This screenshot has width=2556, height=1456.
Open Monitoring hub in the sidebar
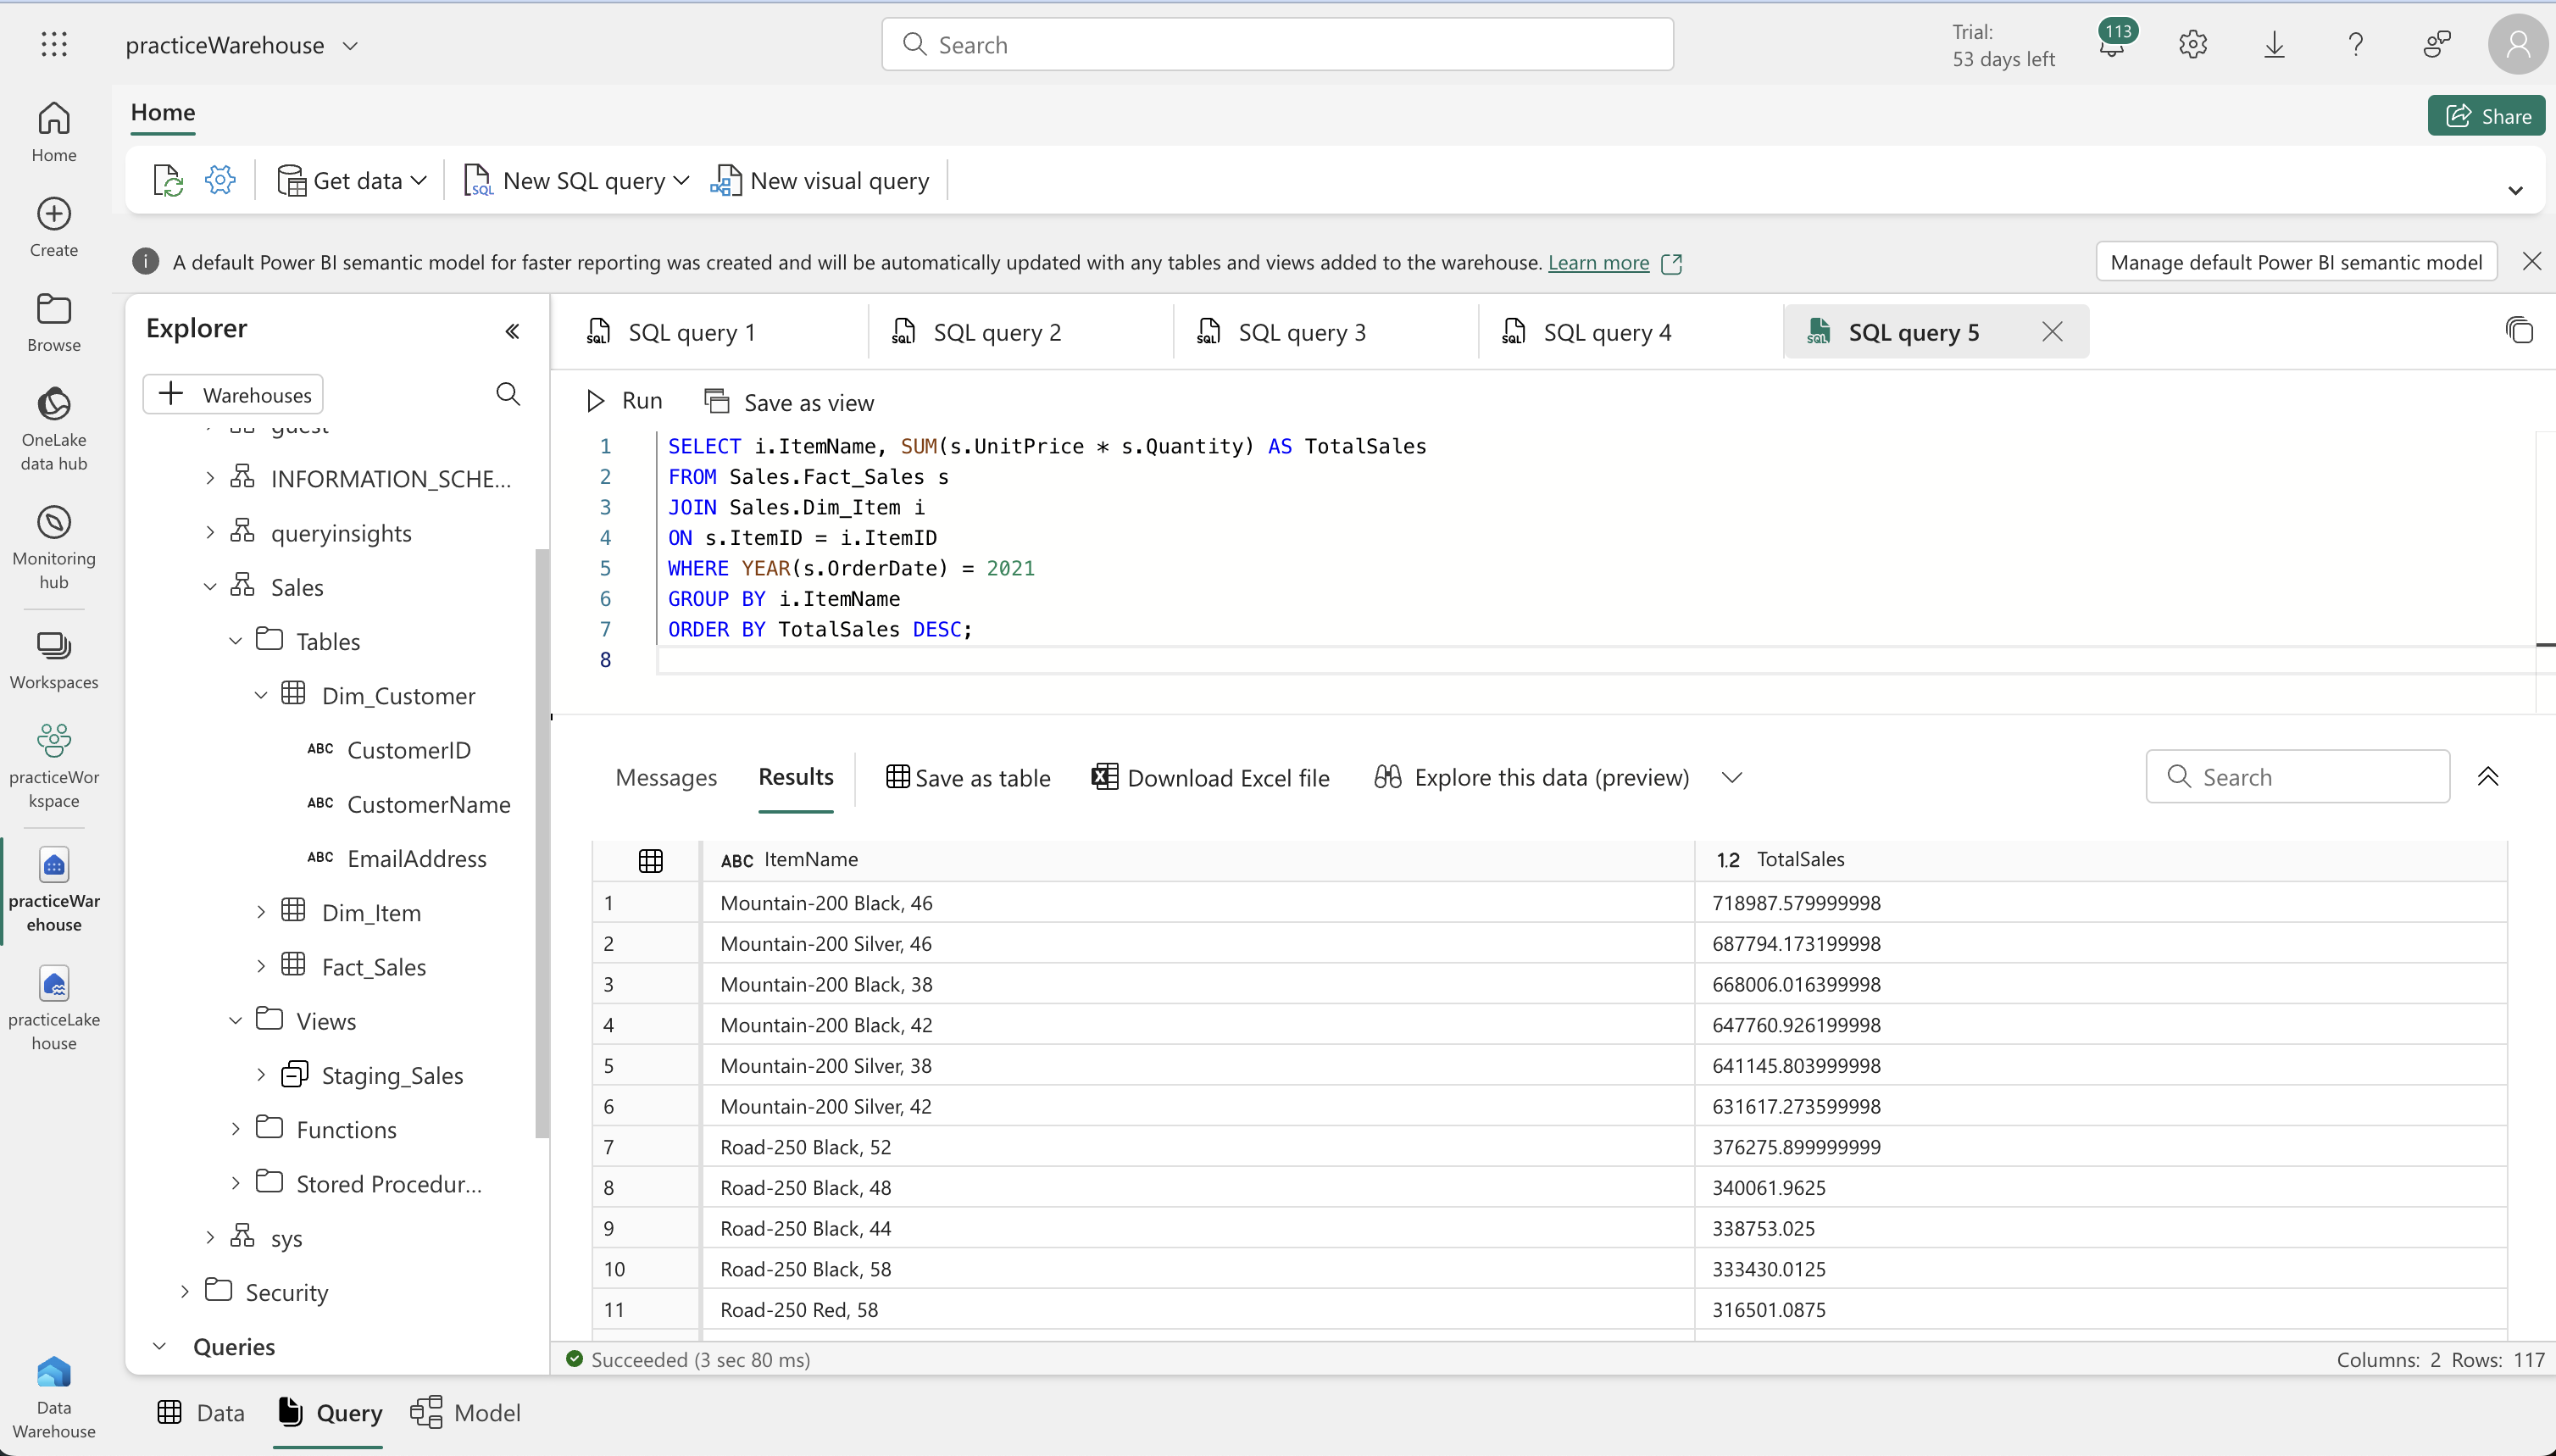(x=54, y=548)
